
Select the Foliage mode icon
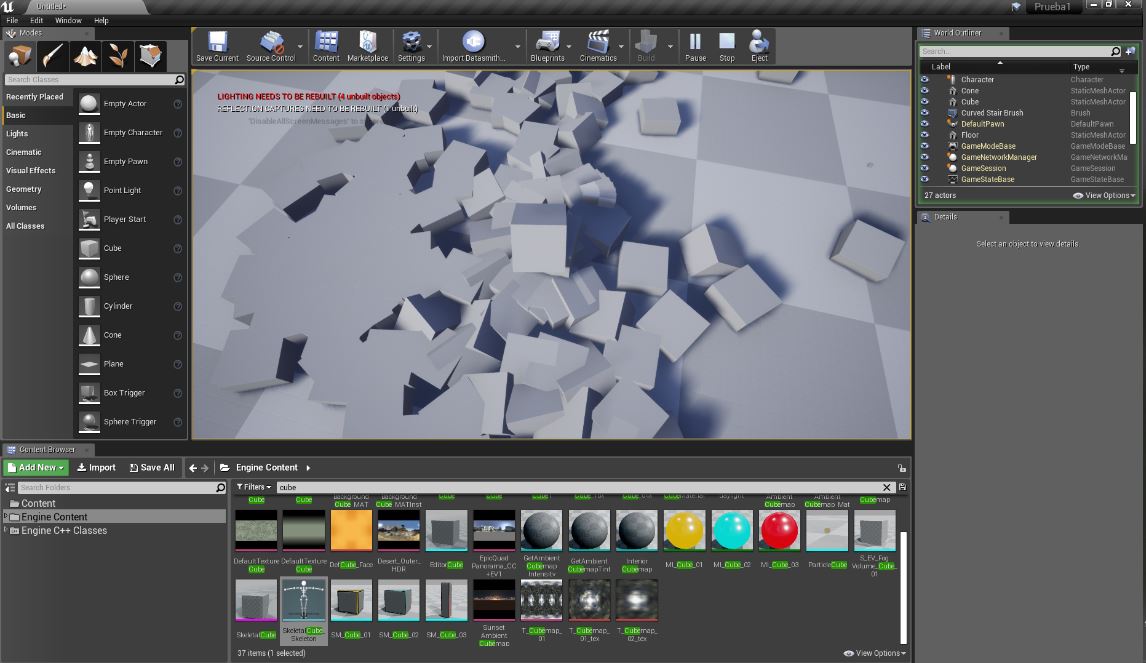coord(118,56)
